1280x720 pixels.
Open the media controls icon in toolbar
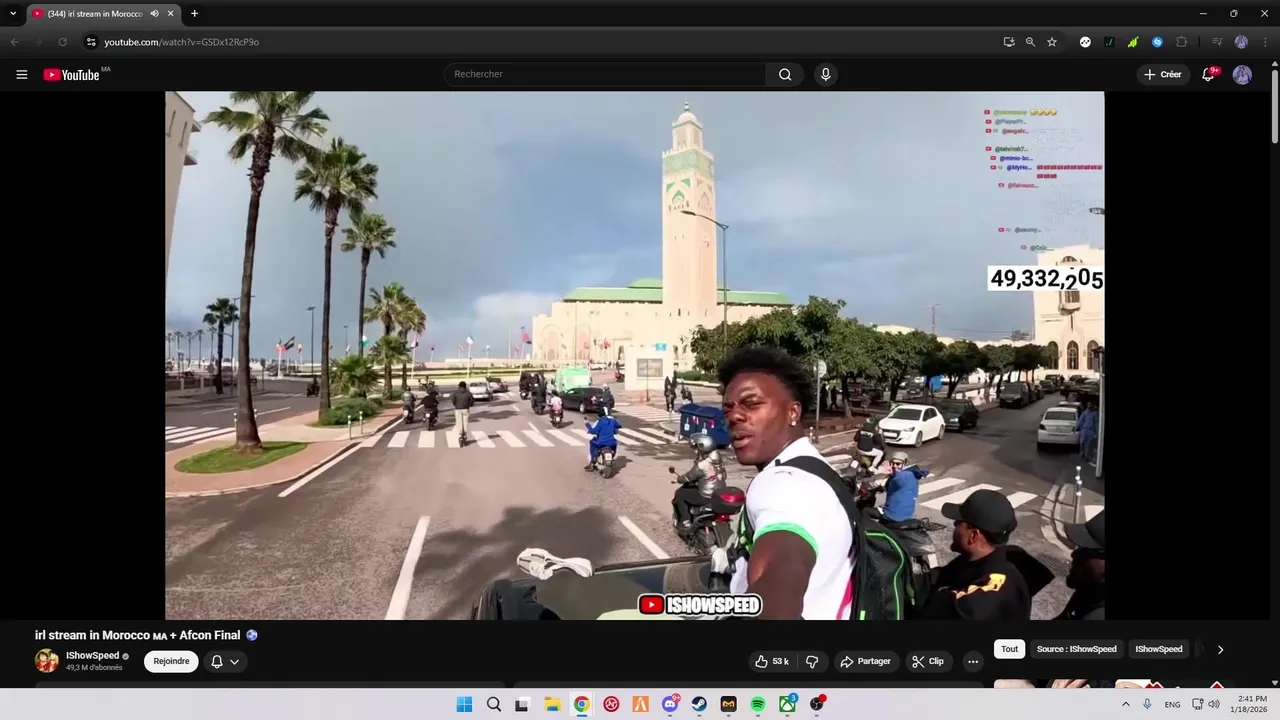coord(1217,42)
